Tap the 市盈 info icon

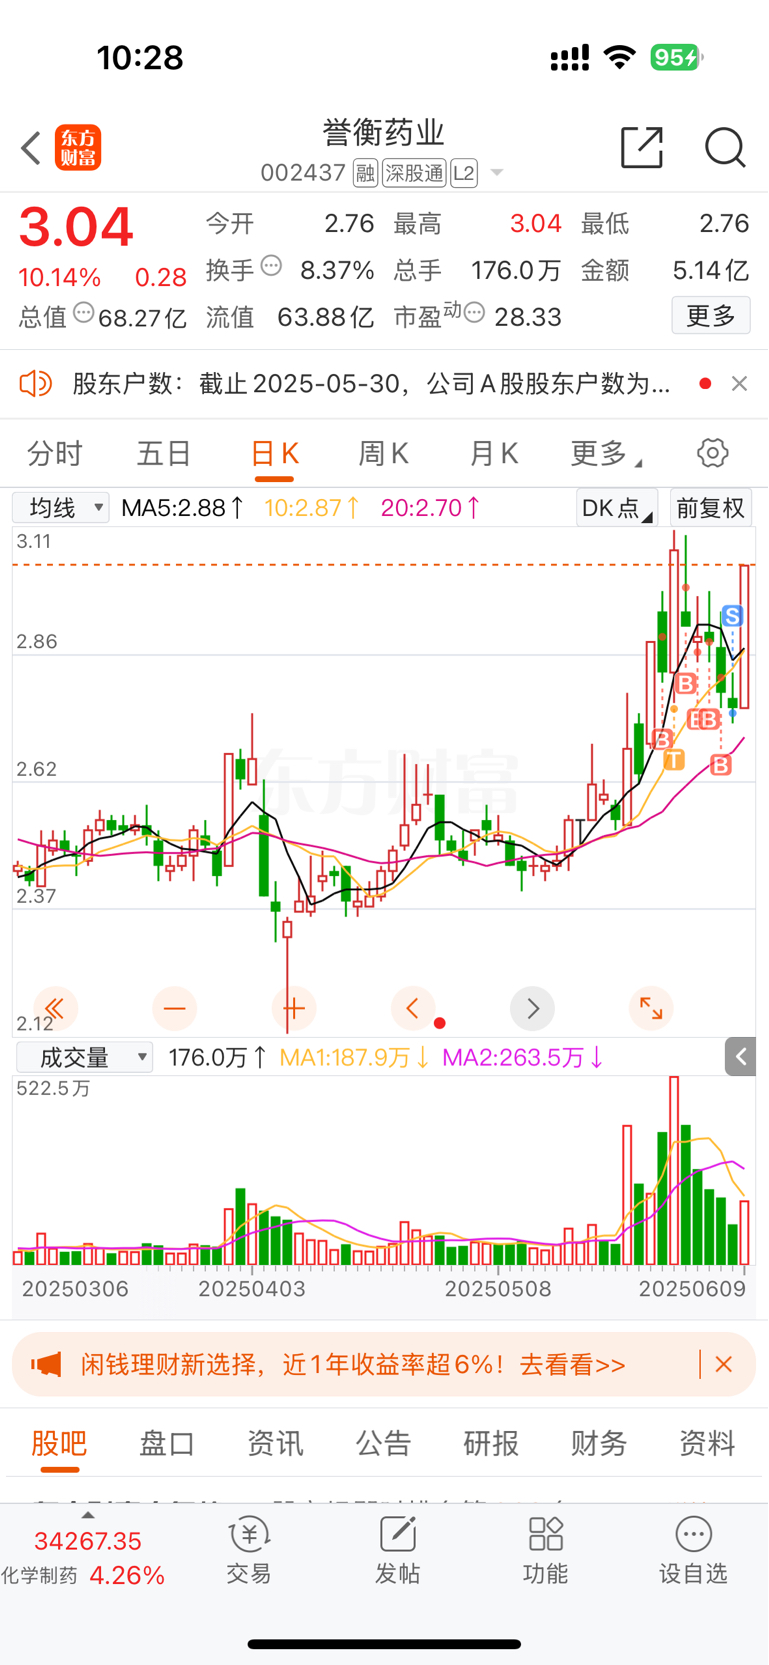(x=475, y=313)
